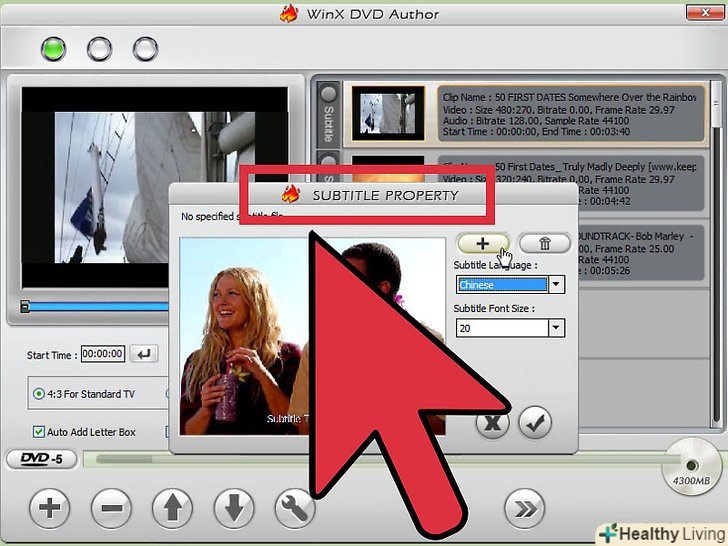The width and height of the screenshot is (728, 546).
Task: Delete subtitle with the trash button
Action: click(545, 243)
